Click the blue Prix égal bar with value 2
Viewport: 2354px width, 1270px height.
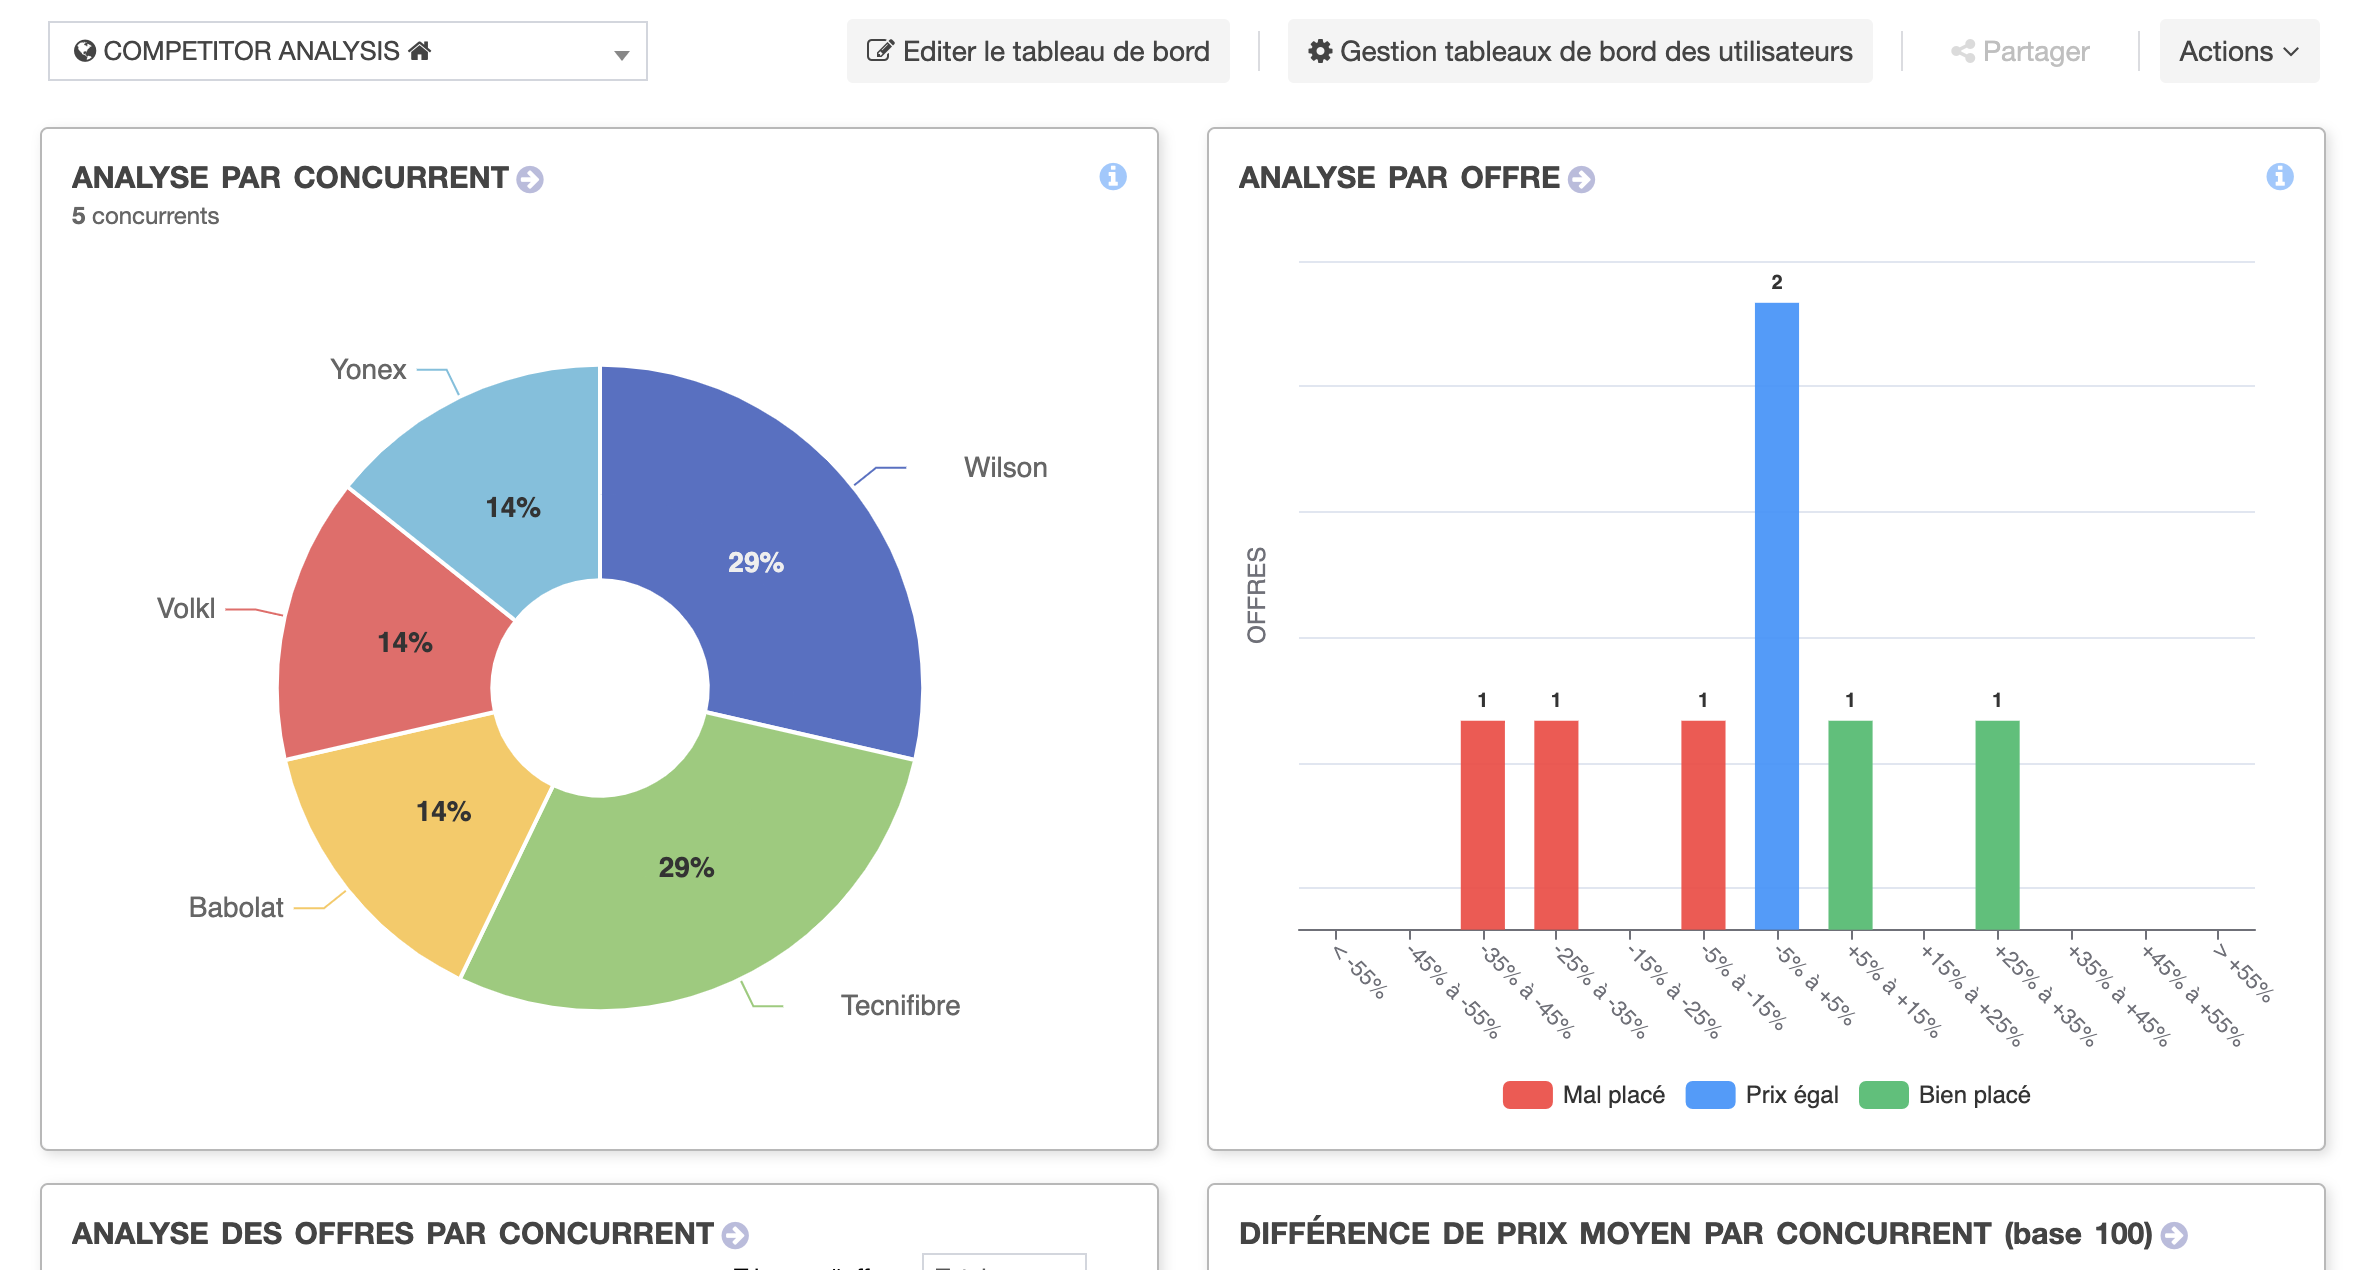[x=1777, y=616]
